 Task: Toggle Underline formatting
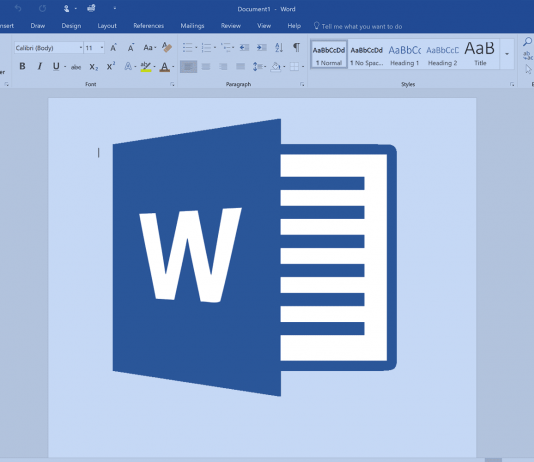click(56, 66)
